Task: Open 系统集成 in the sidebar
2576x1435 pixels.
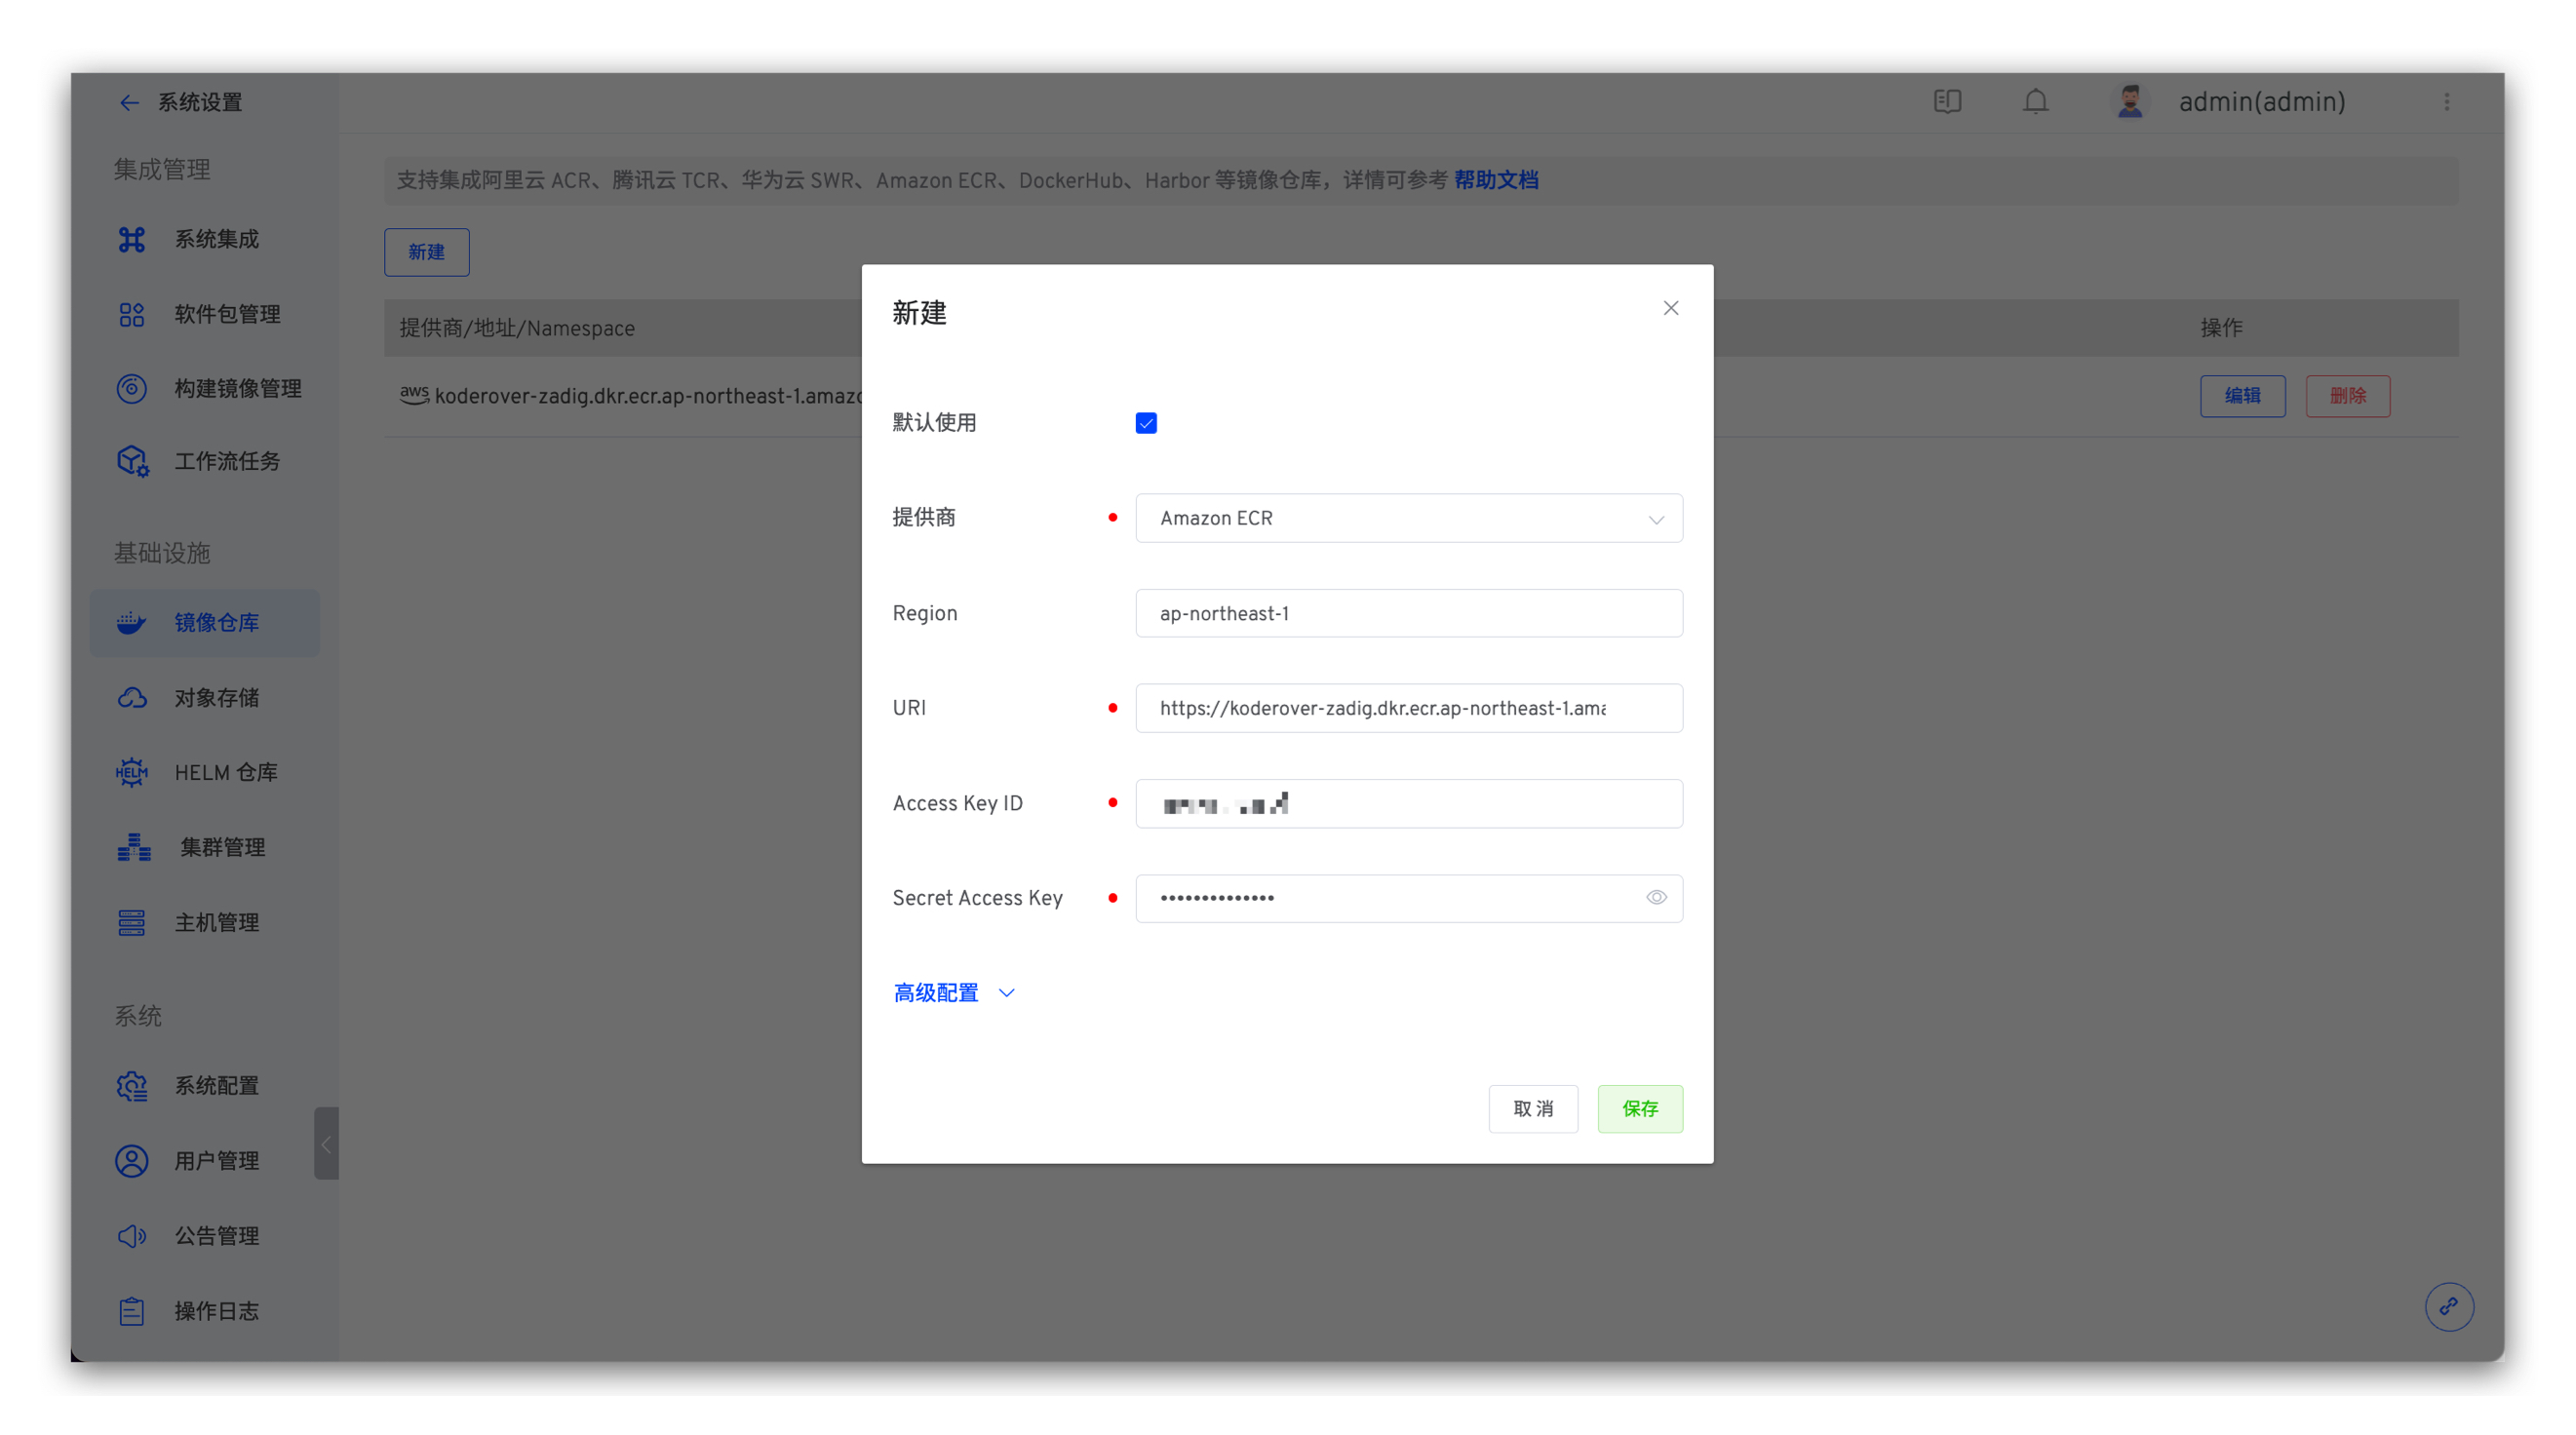Action: (216, 239)
